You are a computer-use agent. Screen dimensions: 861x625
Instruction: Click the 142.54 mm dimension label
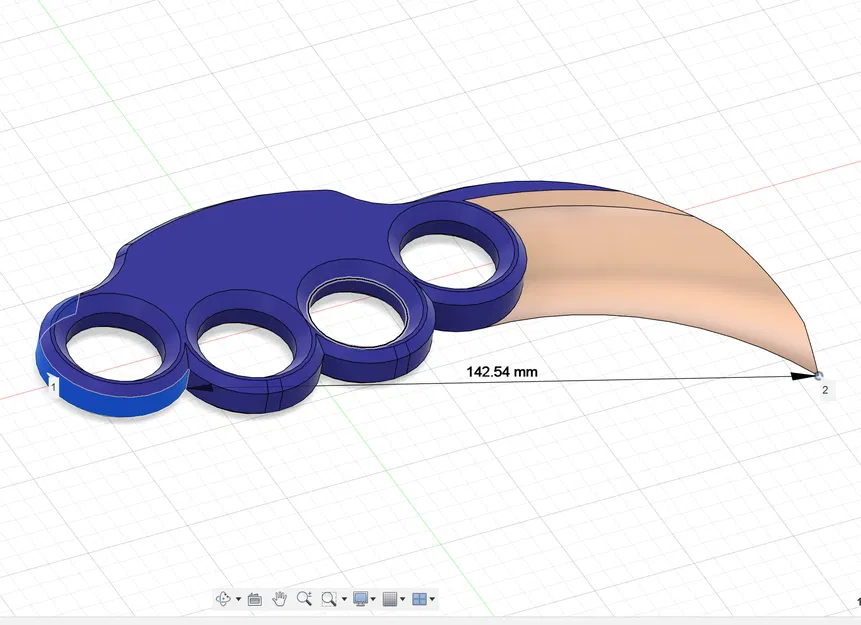[500, 370]
